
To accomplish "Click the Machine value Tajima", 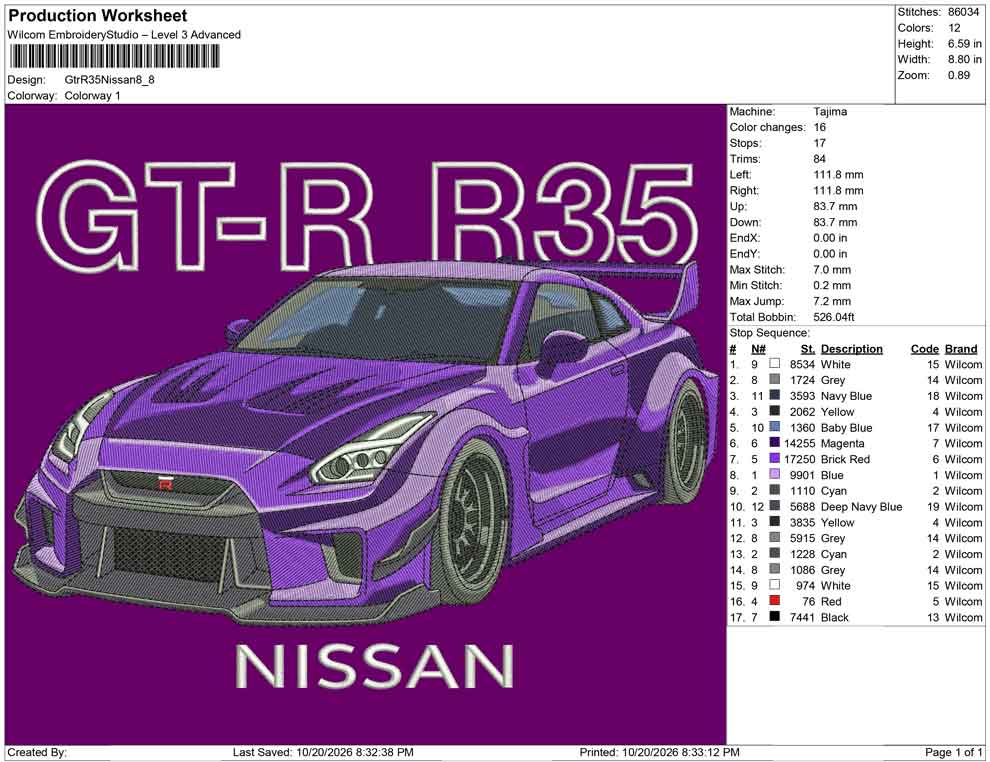I will point(830,111).
